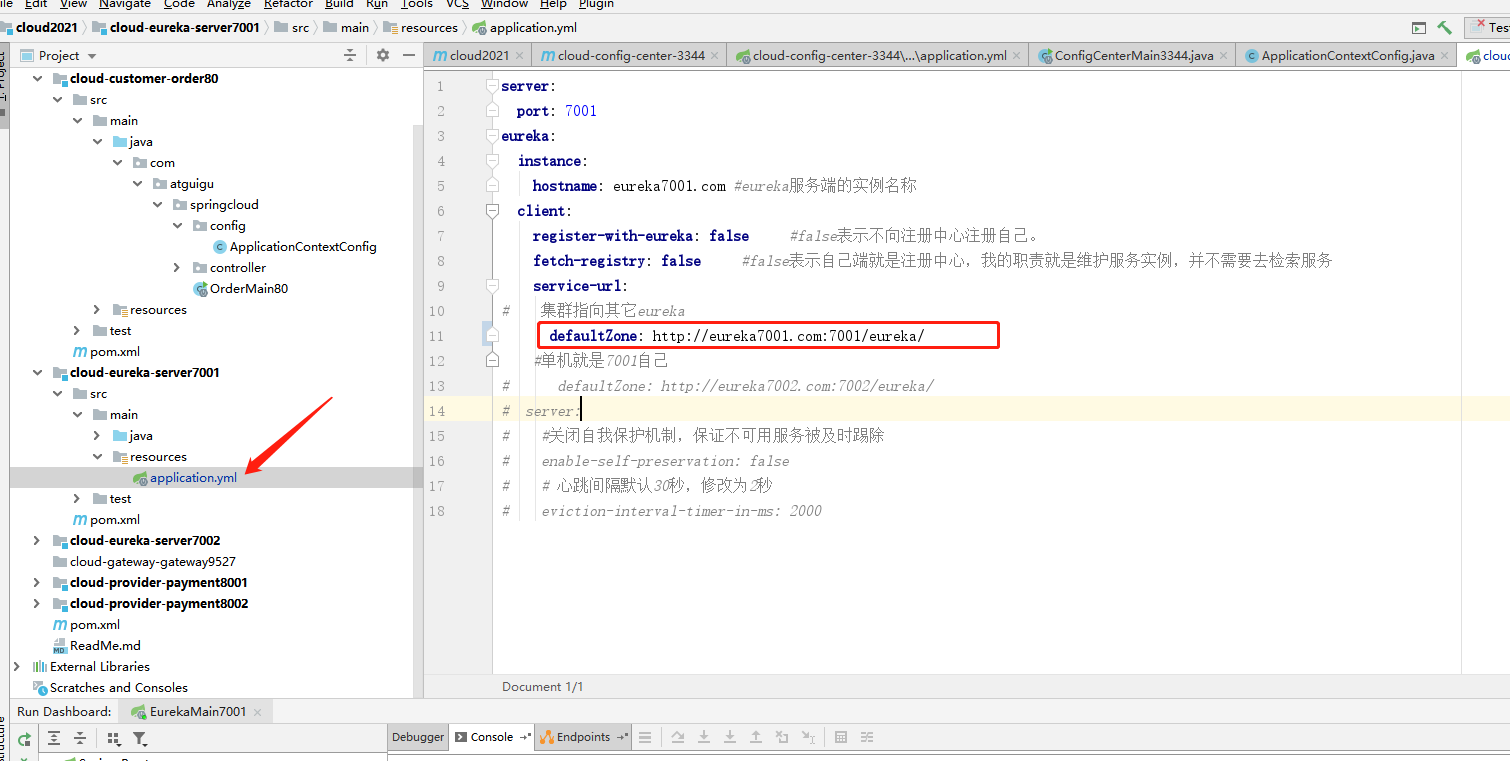Collapse all nodes in Run Dashboard

pyautogui.click(x=80, y=739)
